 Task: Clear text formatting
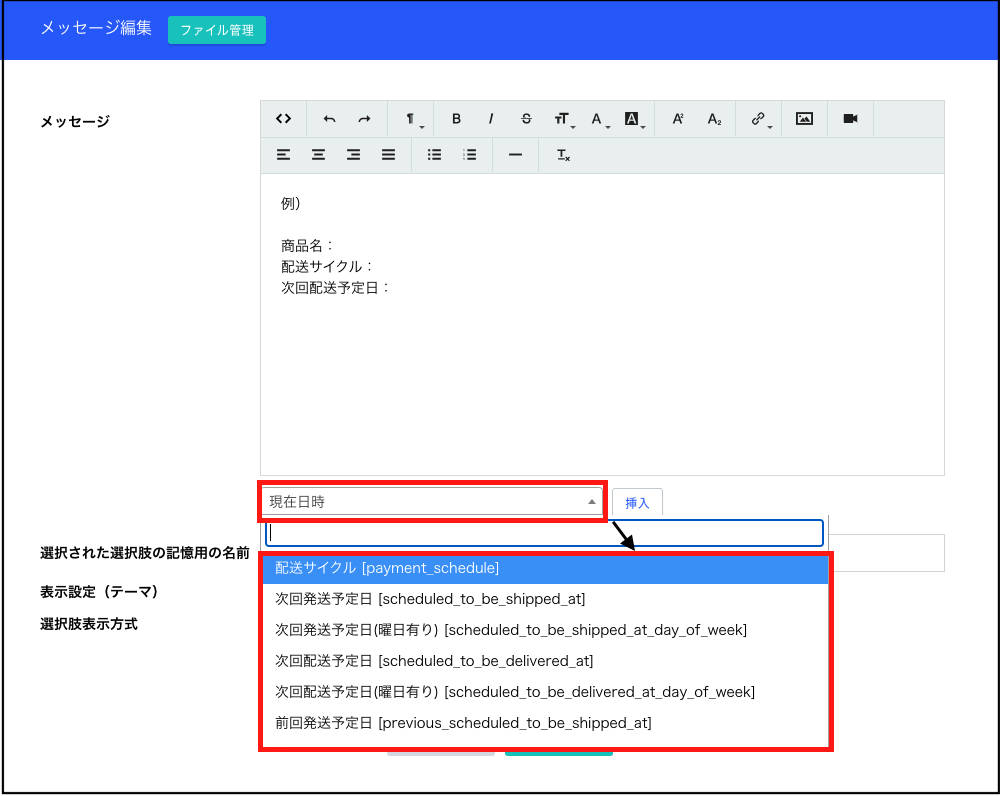(563, 154)
